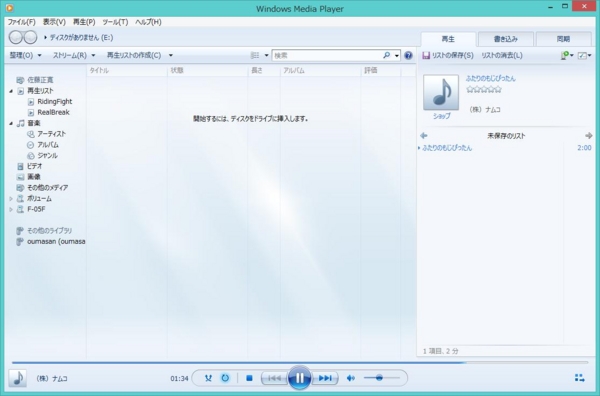
Task: Select 佐藤正寛 library root
Action: (x=40, y=80)
